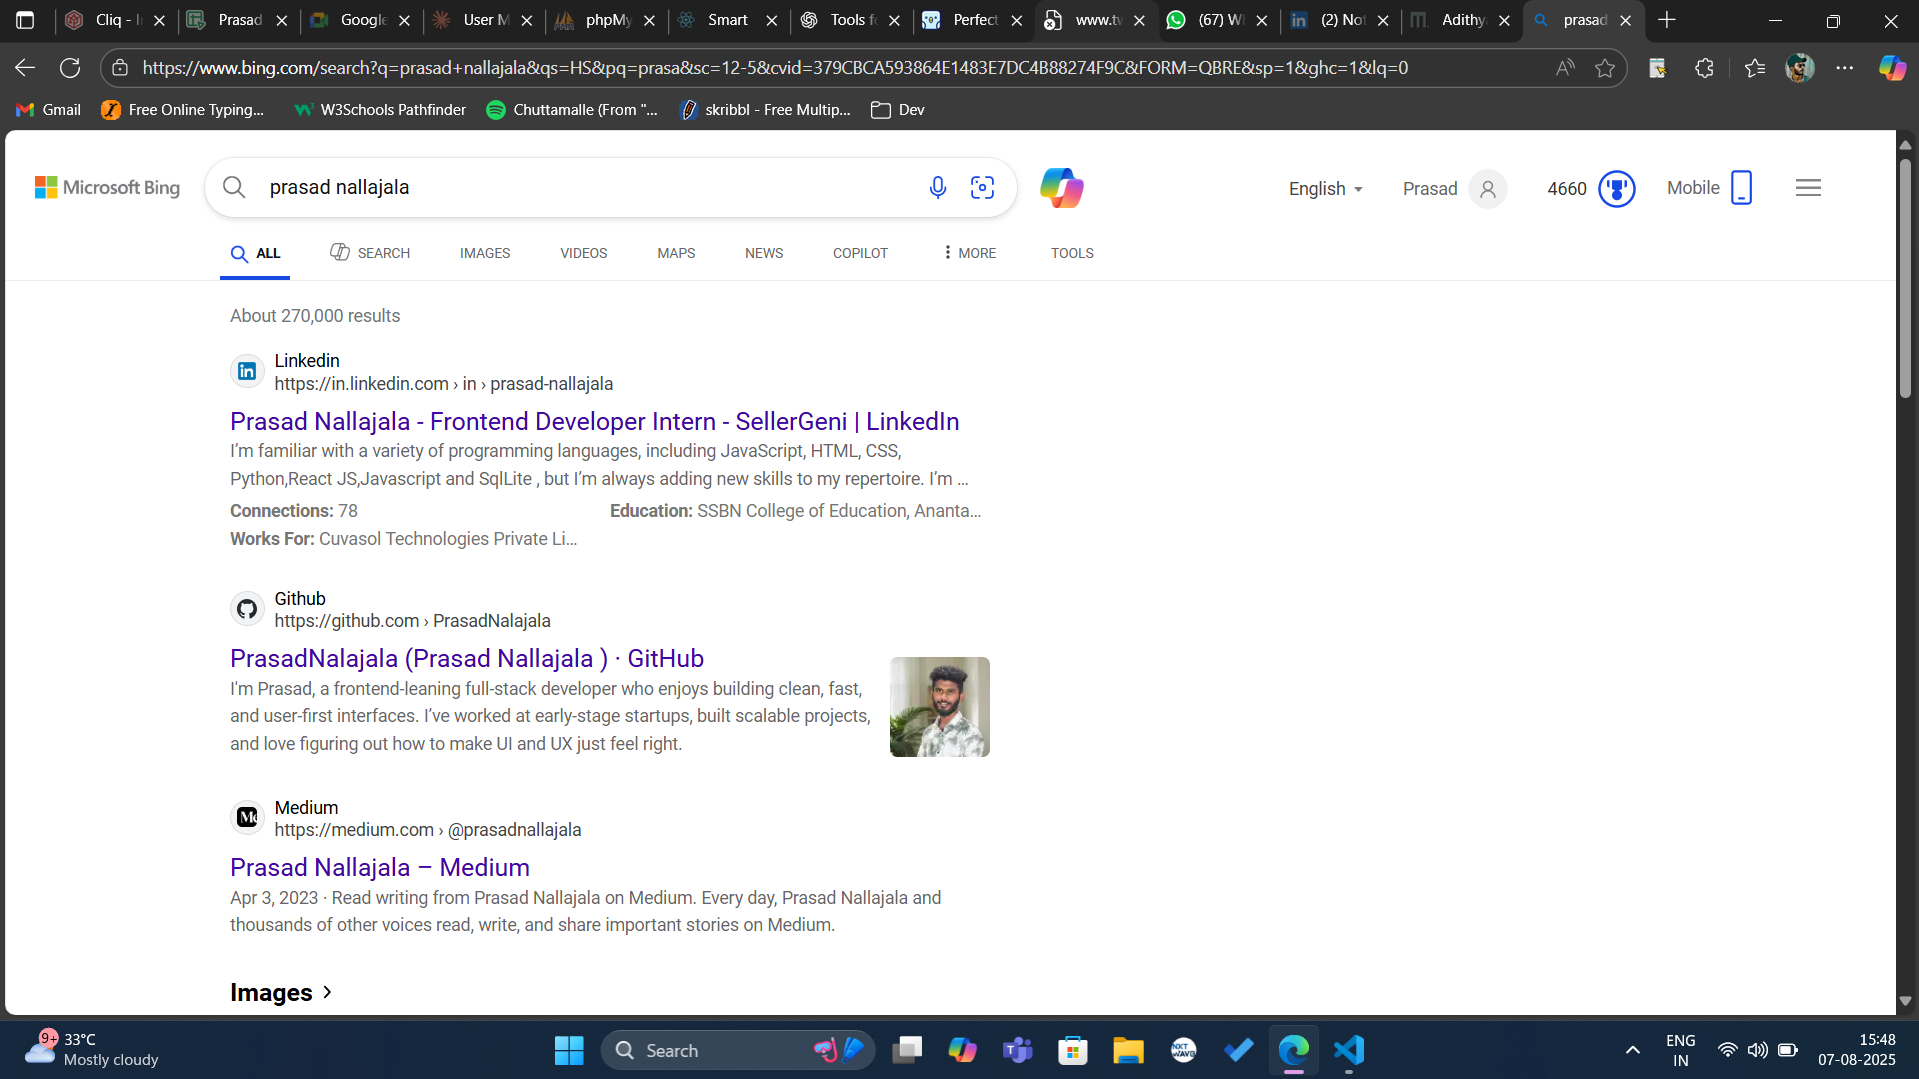Switch to the NEWS tab
Viewport: 1919px width, 1079px height.
pyautogui.click(x=763, y=253)
